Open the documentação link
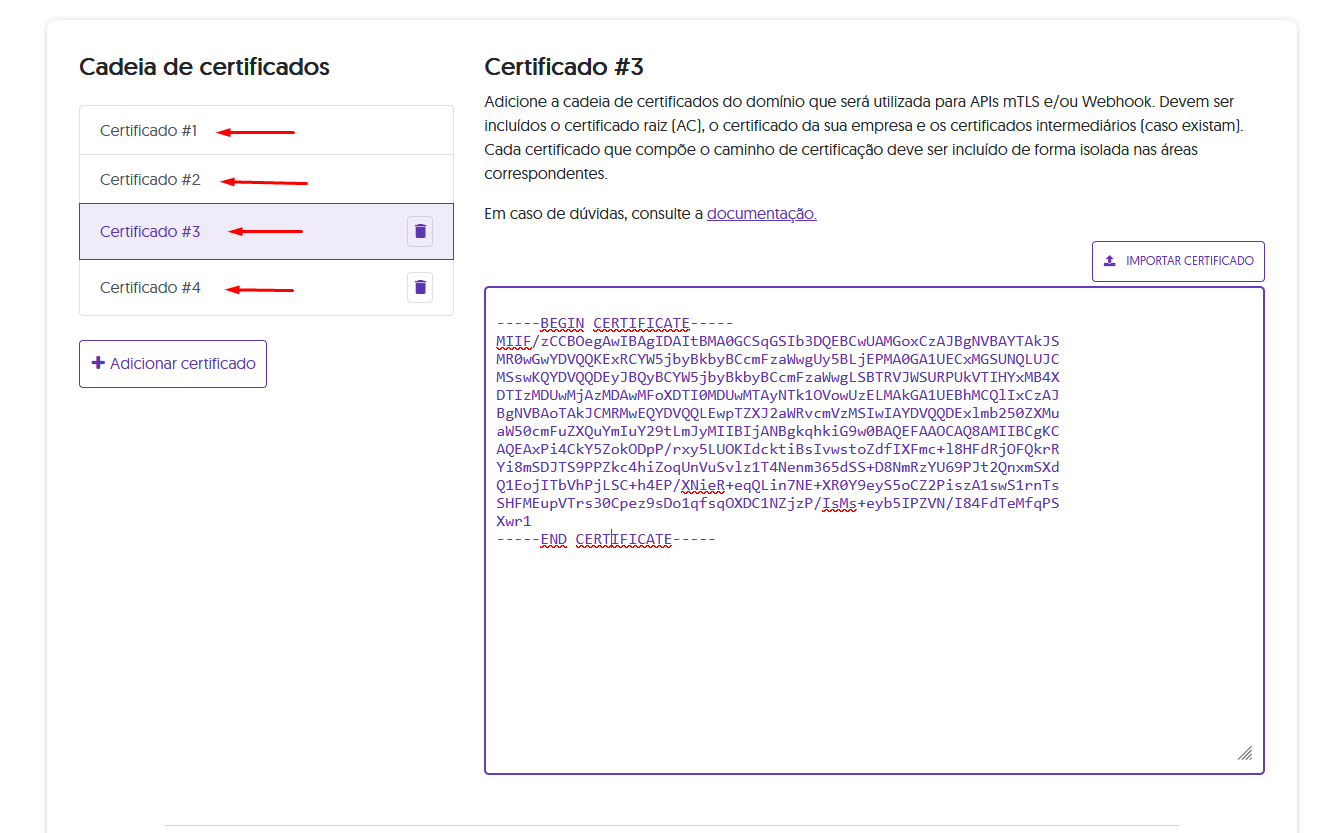This screenshot has width=1335, height=833. pos(761,213)
